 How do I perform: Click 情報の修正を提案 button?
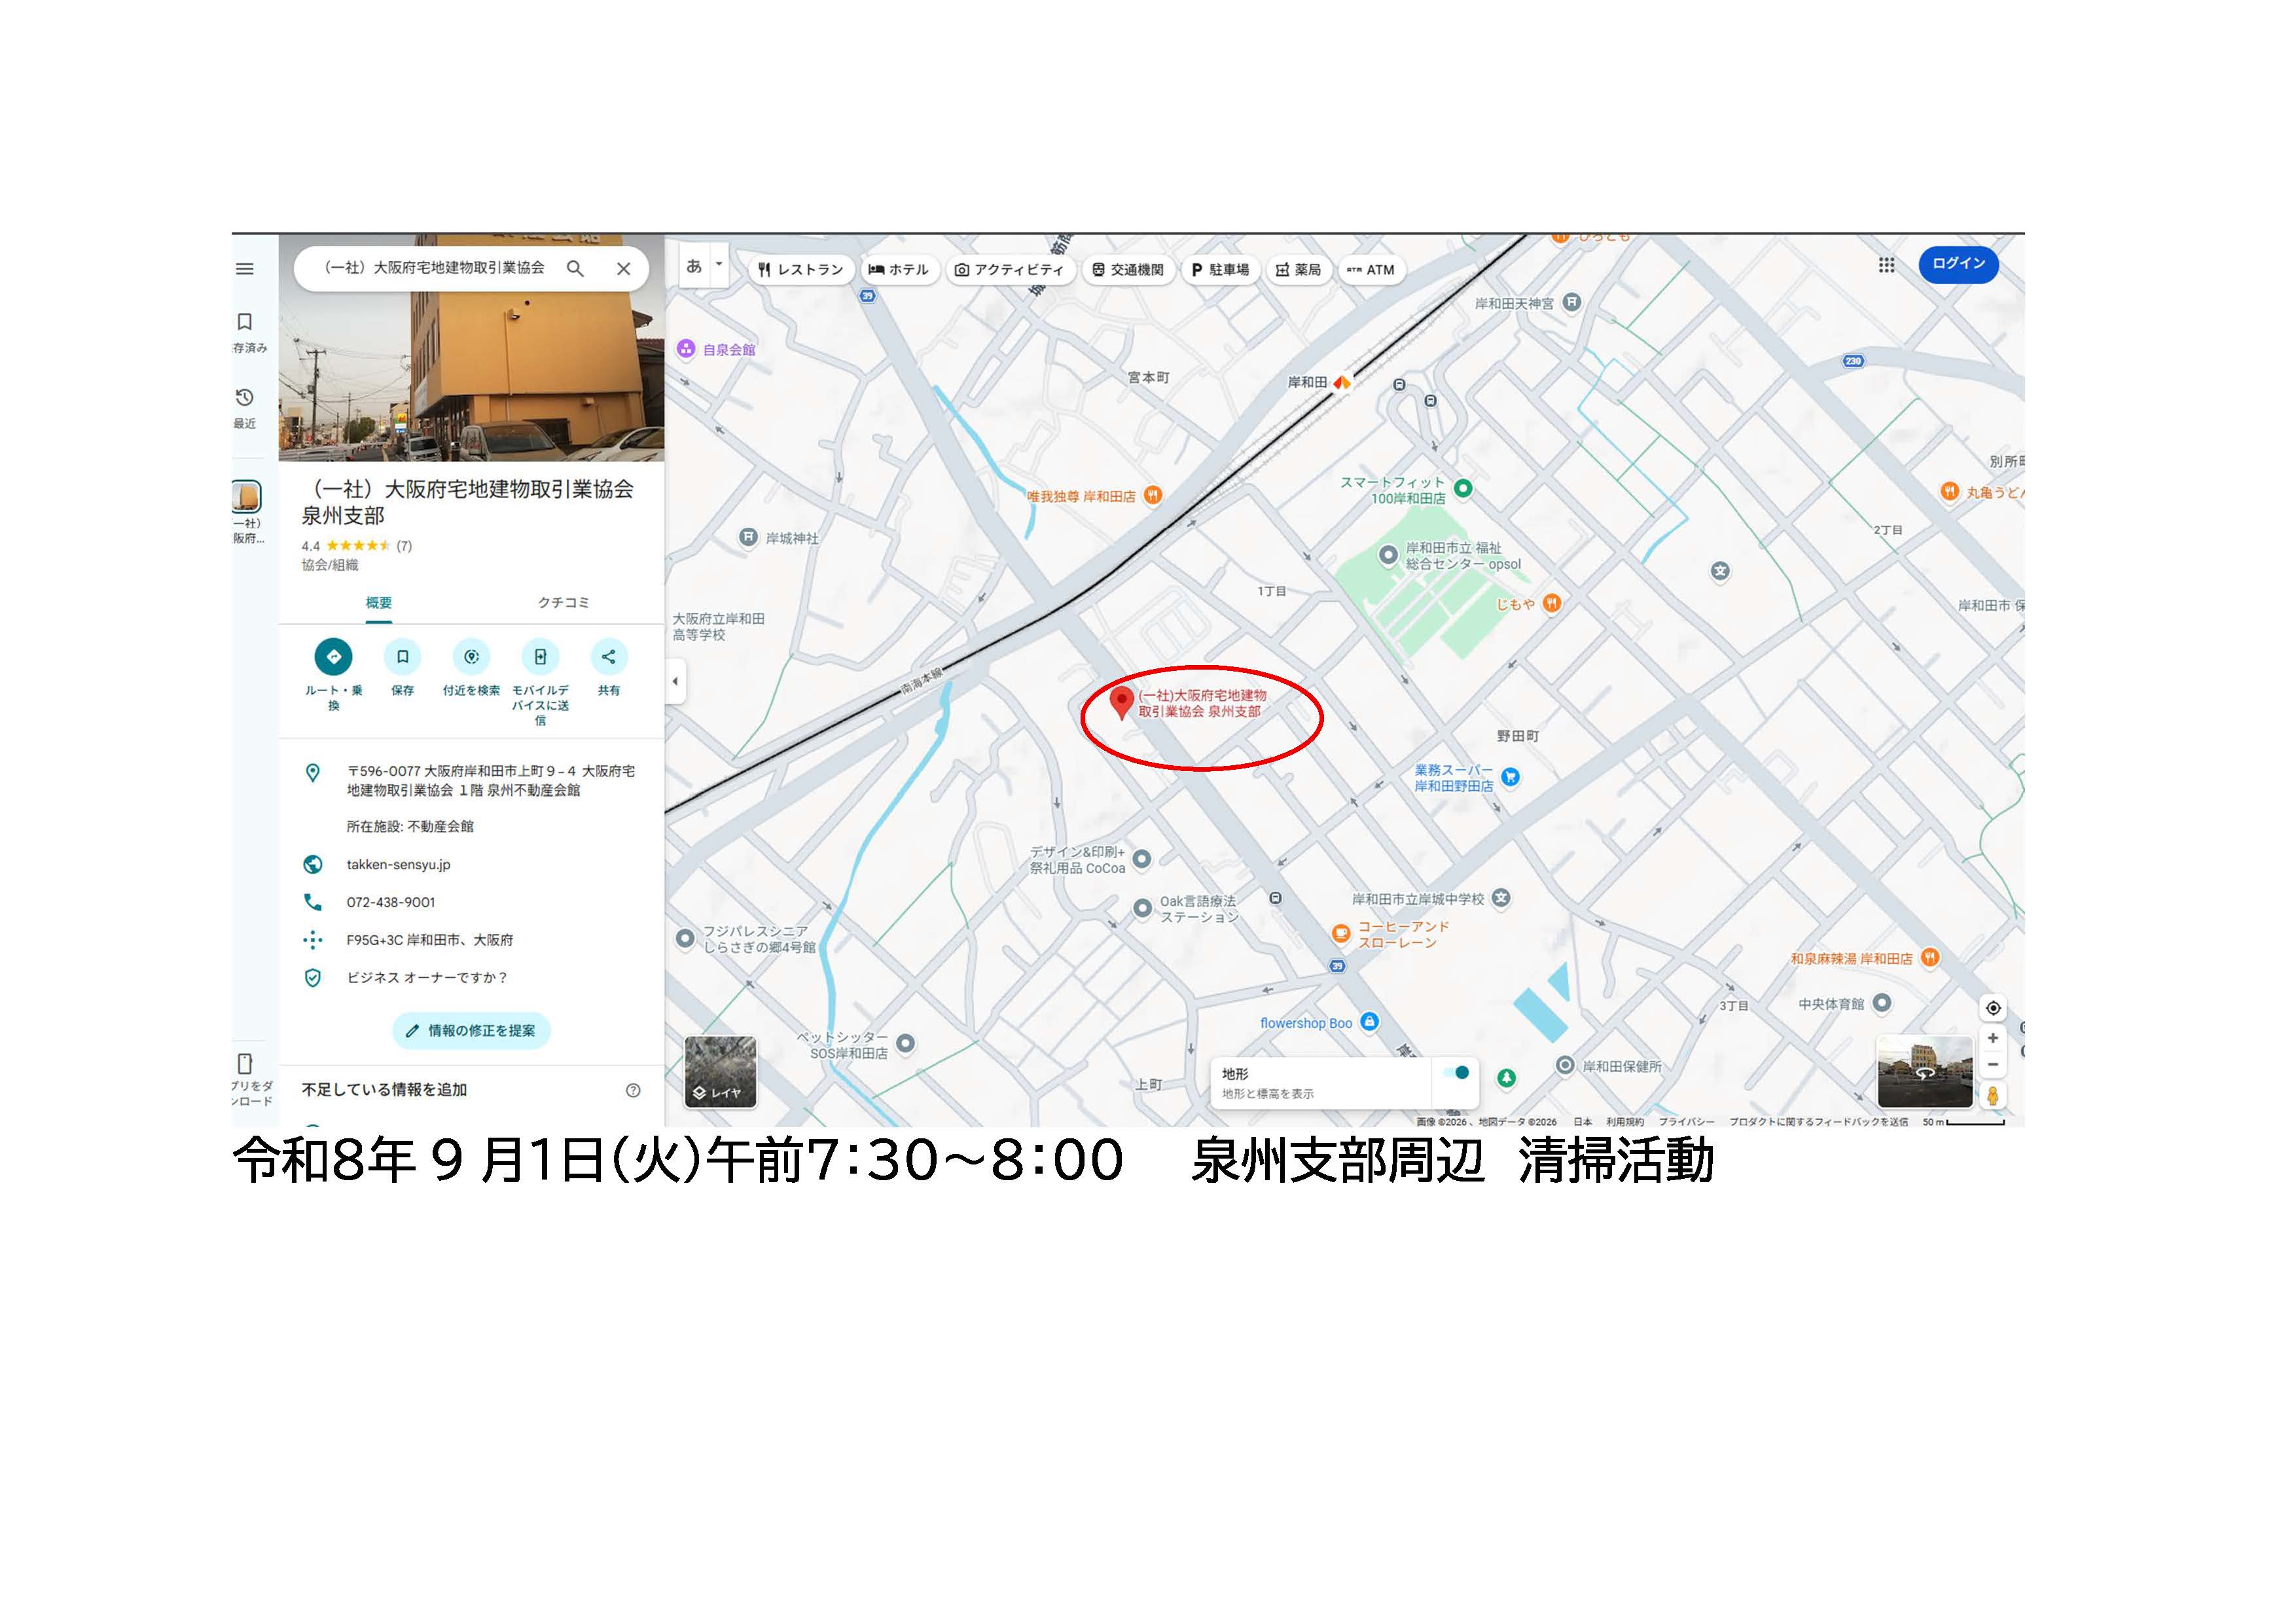click(471, 1031)
